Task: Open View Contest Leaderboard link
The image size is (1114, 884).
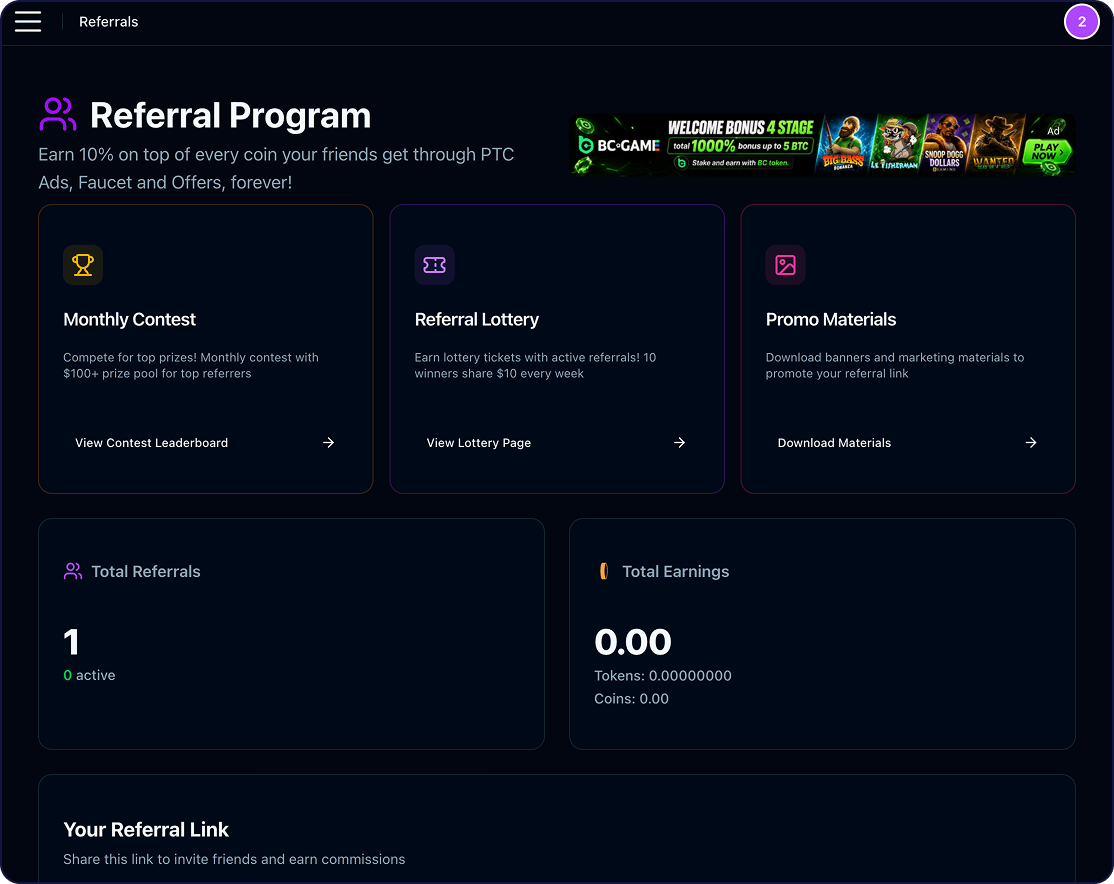Action: point(151,443)
